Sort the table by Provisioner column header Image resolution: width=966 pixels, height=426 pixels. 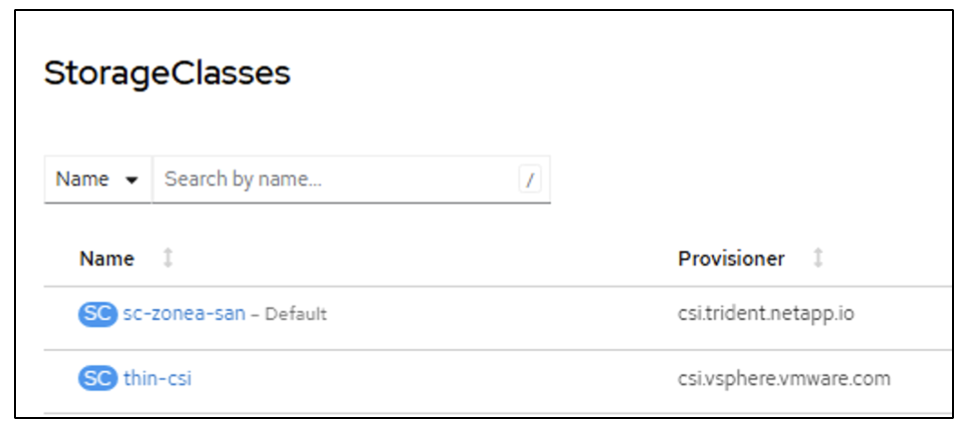731,259
